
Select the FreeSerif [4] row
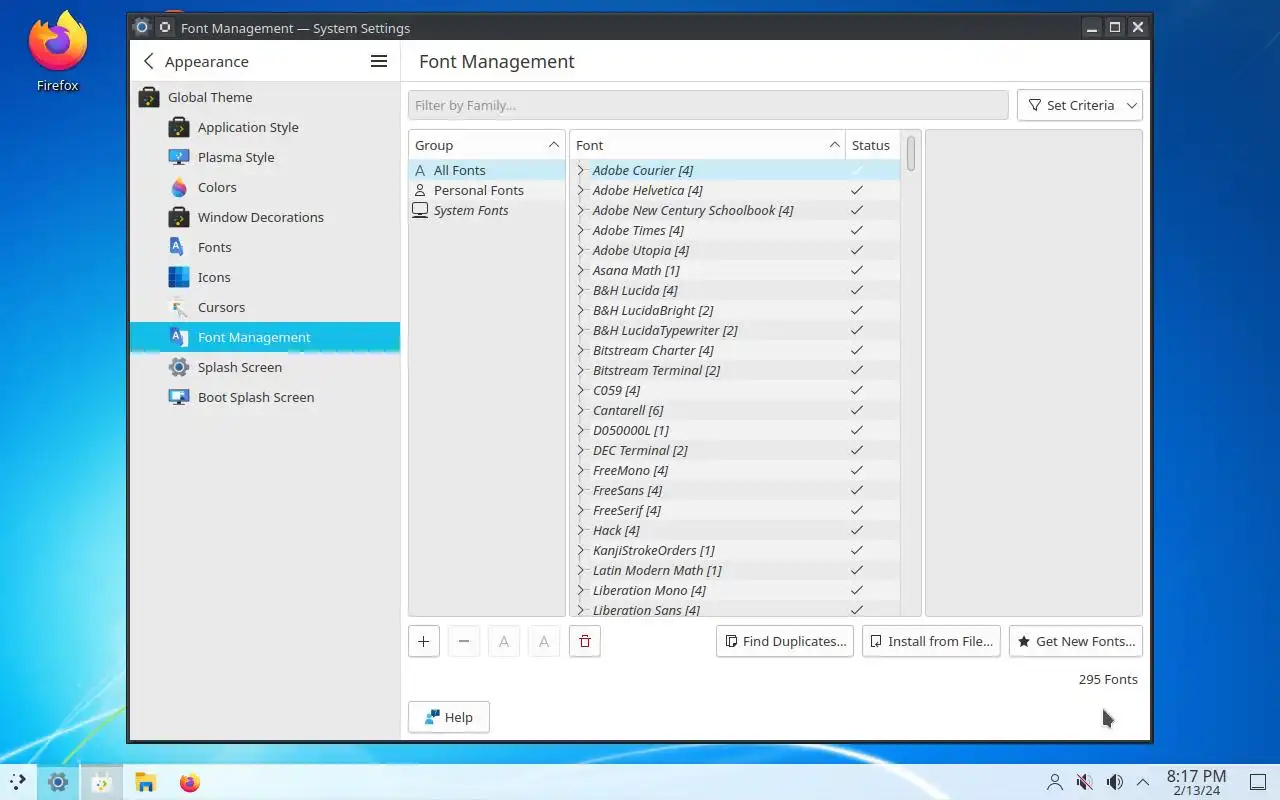(x=735, y=510)
